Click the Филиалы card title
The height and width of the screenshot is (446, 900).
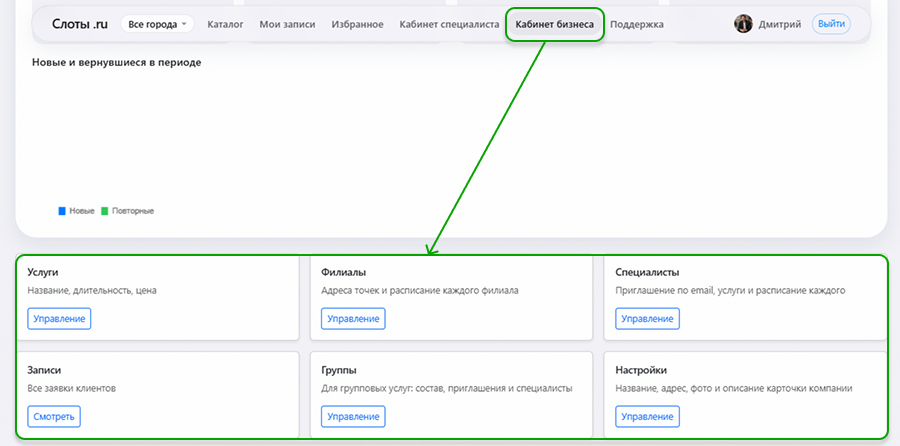click(x=344, y=272)
